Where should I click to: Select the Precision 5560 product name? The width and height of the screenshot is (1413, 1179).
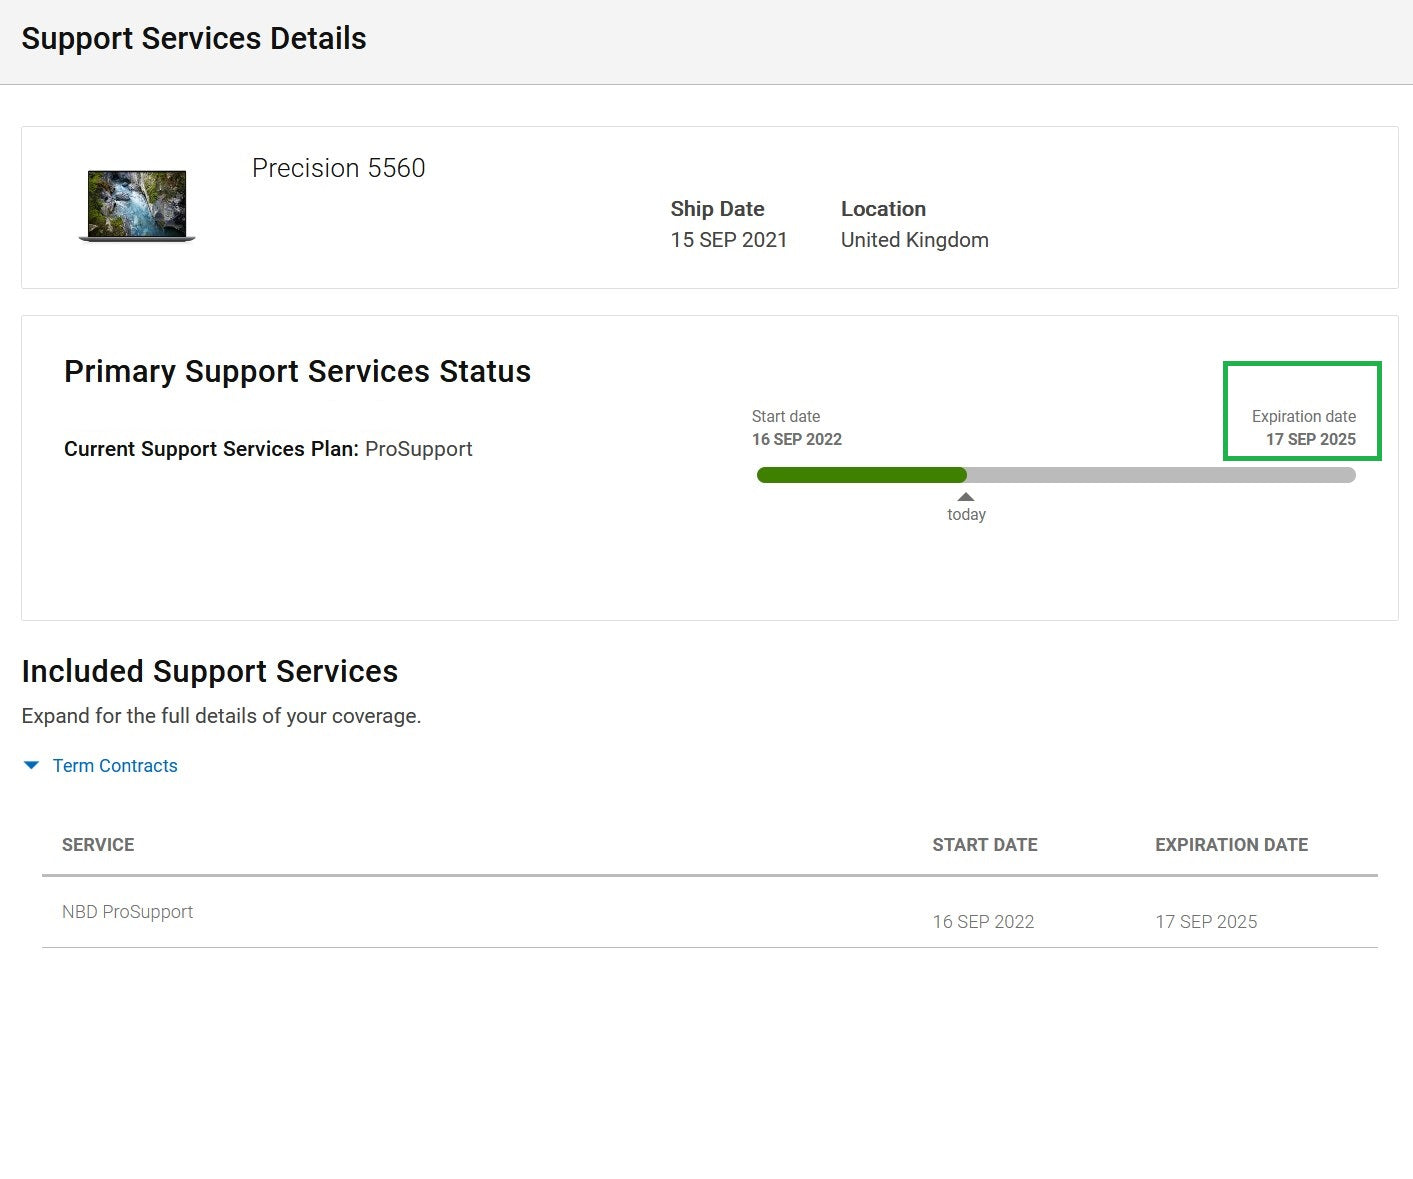[338, 168]
